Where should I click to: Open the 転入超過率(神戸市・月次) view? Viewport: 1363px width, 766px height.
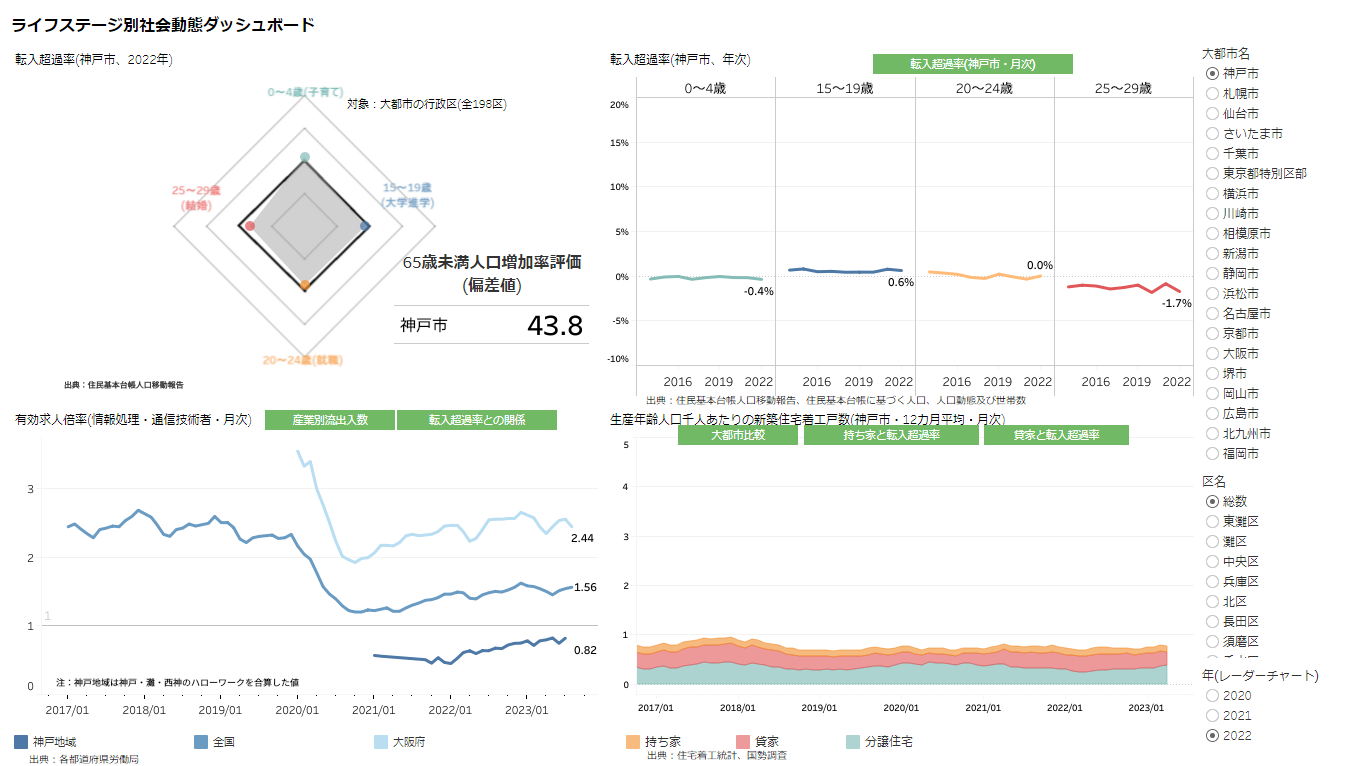[x=972, y=64]
